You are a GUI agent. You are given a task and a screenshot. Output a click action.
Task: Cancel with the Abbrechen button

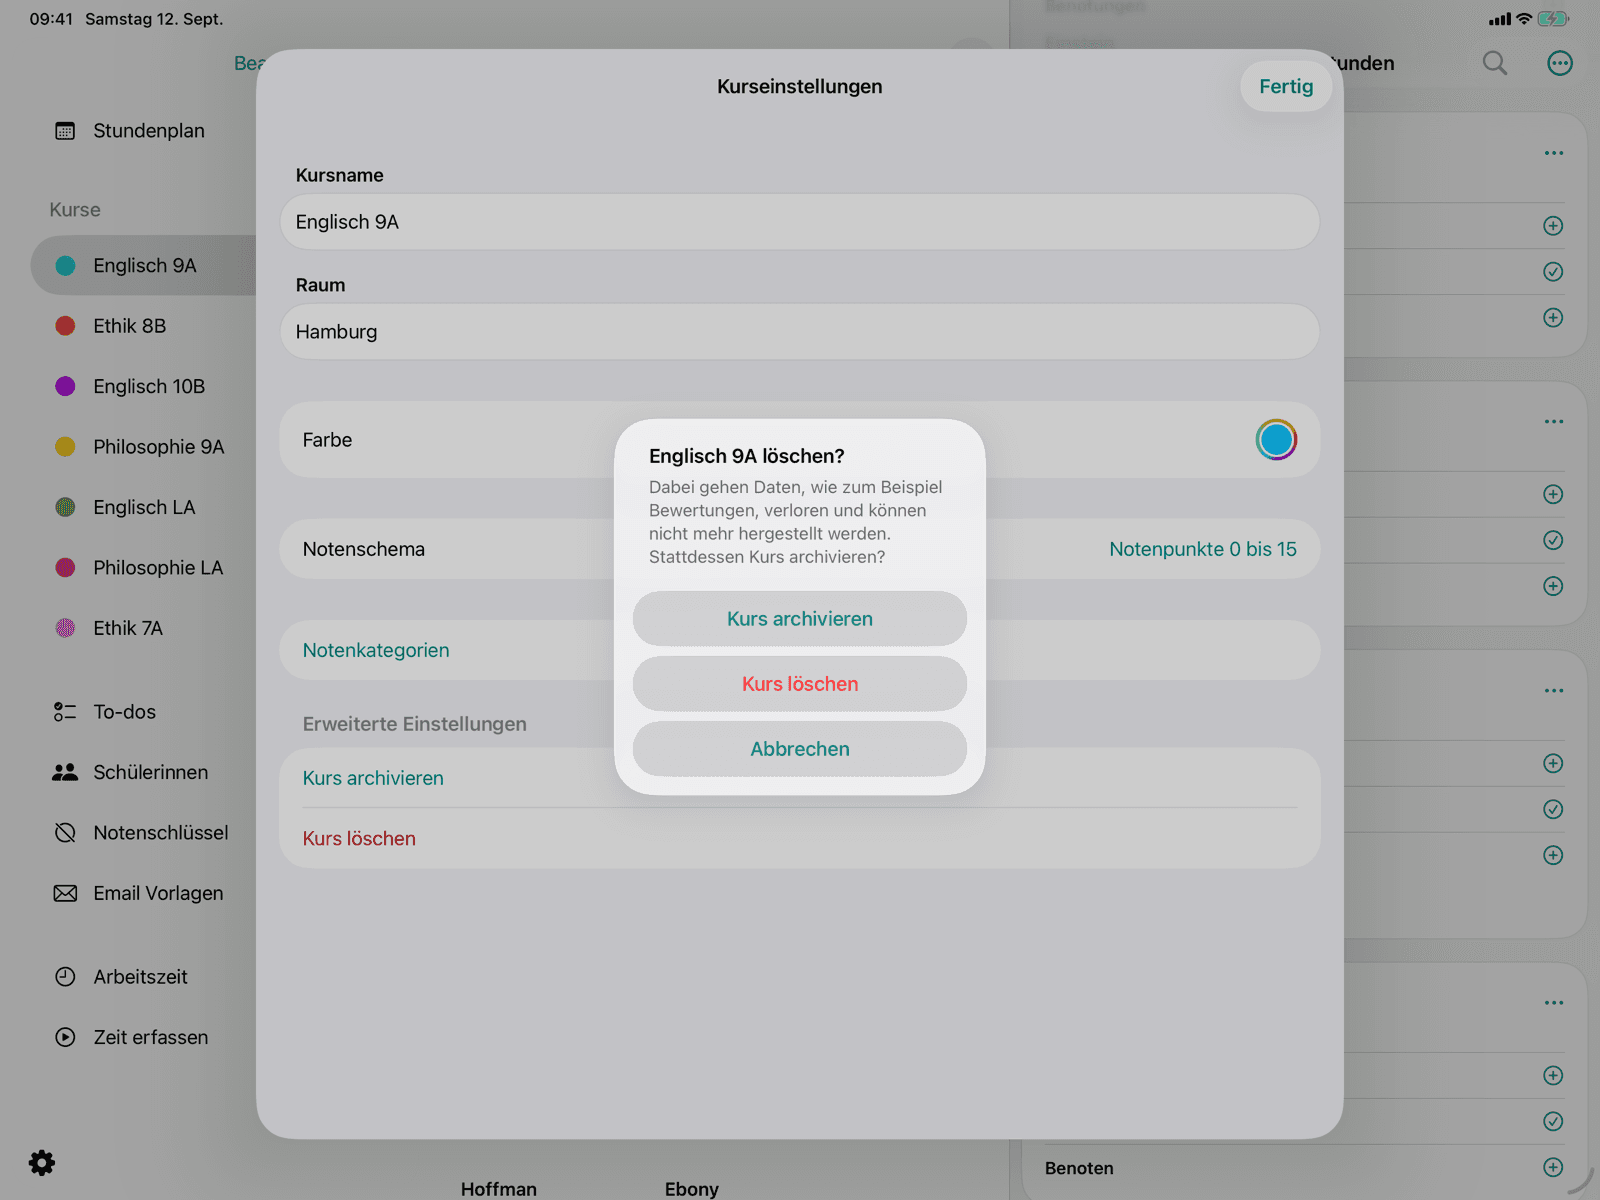800,749
